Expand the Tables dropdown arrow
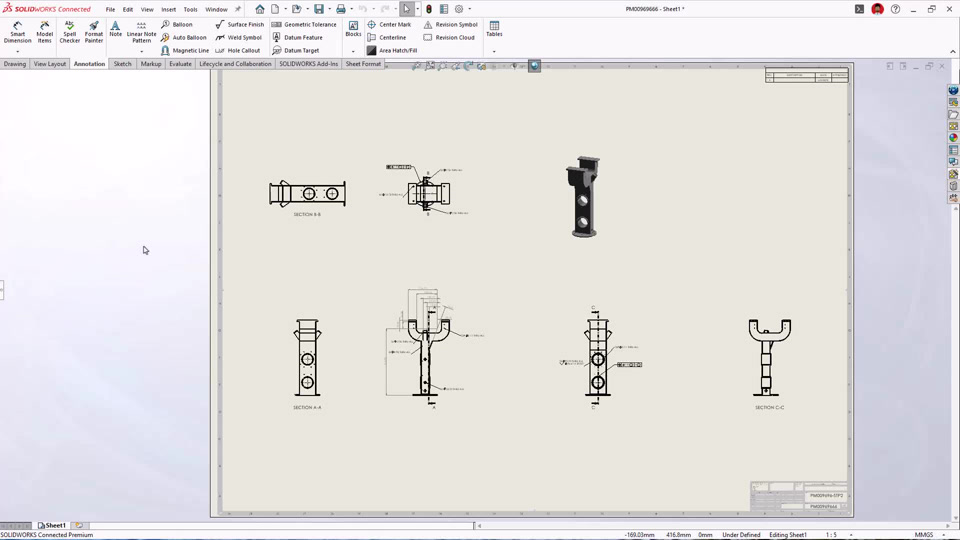The width and height of the screenshot is (960, 540). click(x=494, y=51)
